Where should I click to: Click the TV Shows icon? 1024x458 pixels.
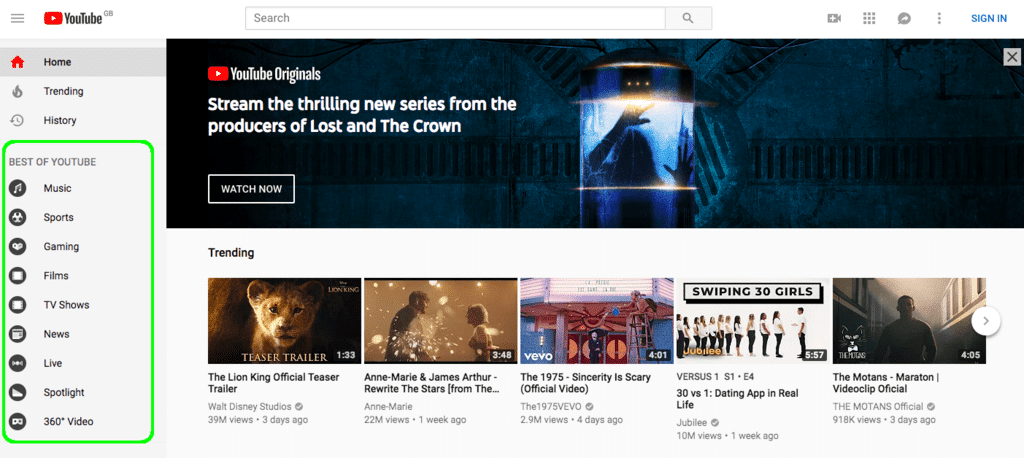pos(18,305)
